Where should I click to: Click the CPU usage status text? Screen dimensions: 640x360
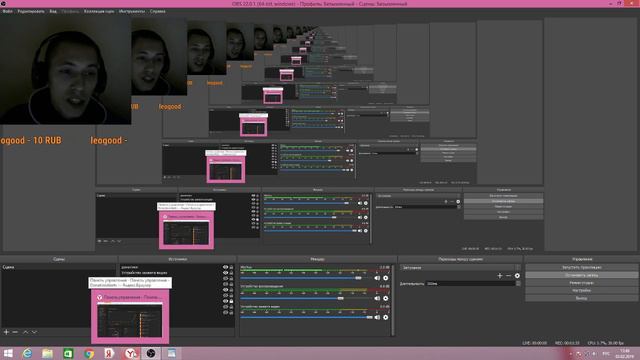point(605,343)
